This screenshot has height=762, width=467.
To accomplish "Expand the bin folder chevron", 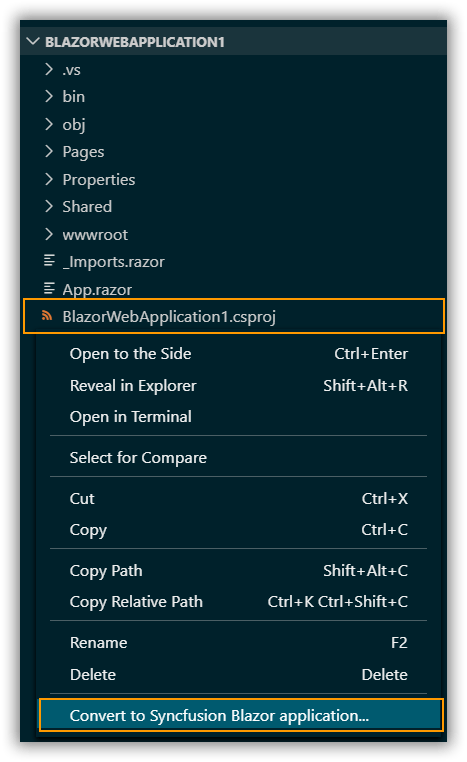I will [x=49, y=96].
